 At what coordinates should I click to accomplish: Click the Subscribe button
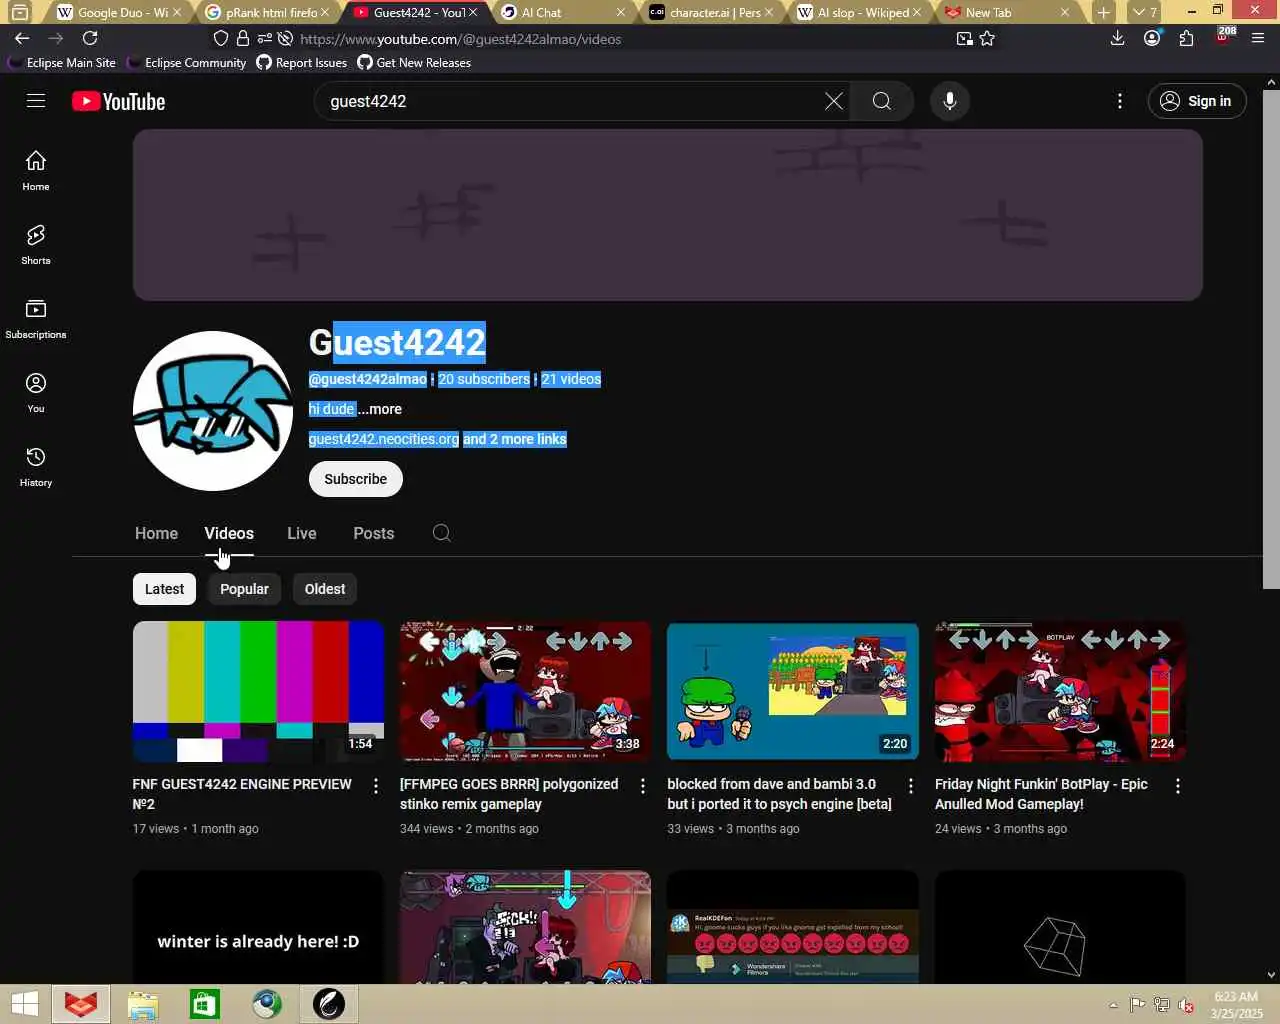click(x=355, y=479)
